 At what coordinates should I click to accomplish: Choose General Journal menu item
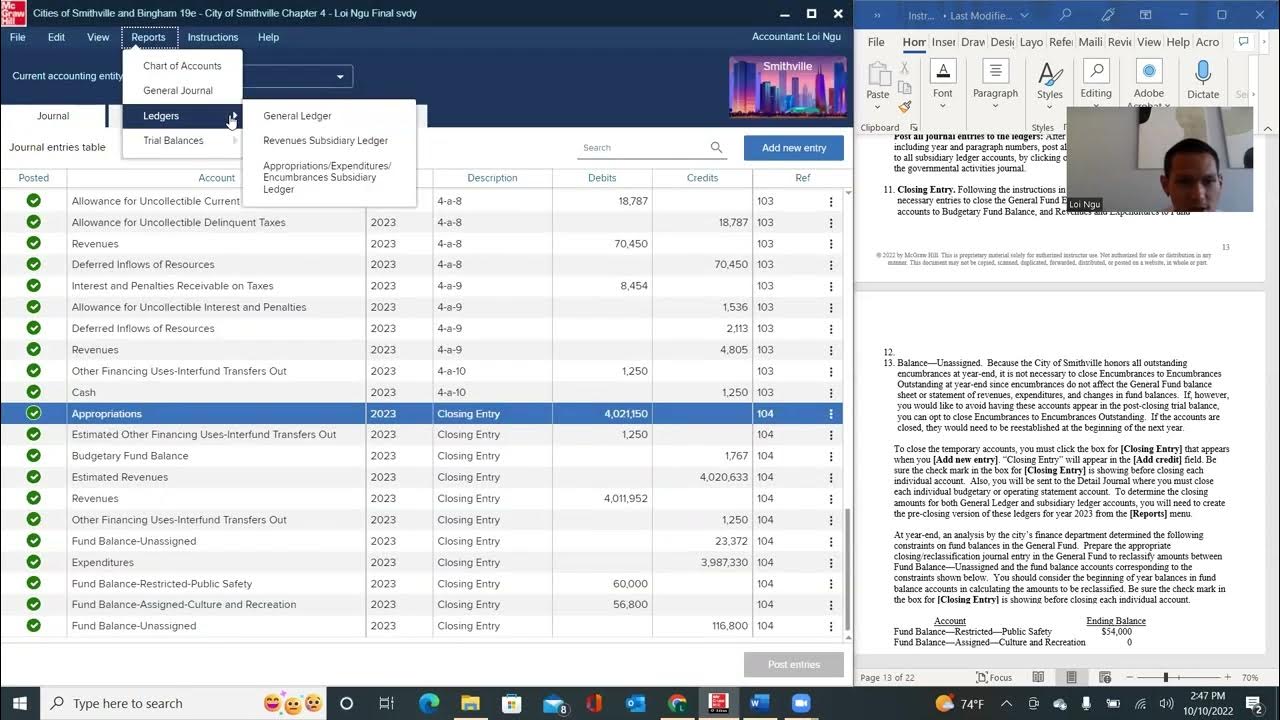click(178, 91)
